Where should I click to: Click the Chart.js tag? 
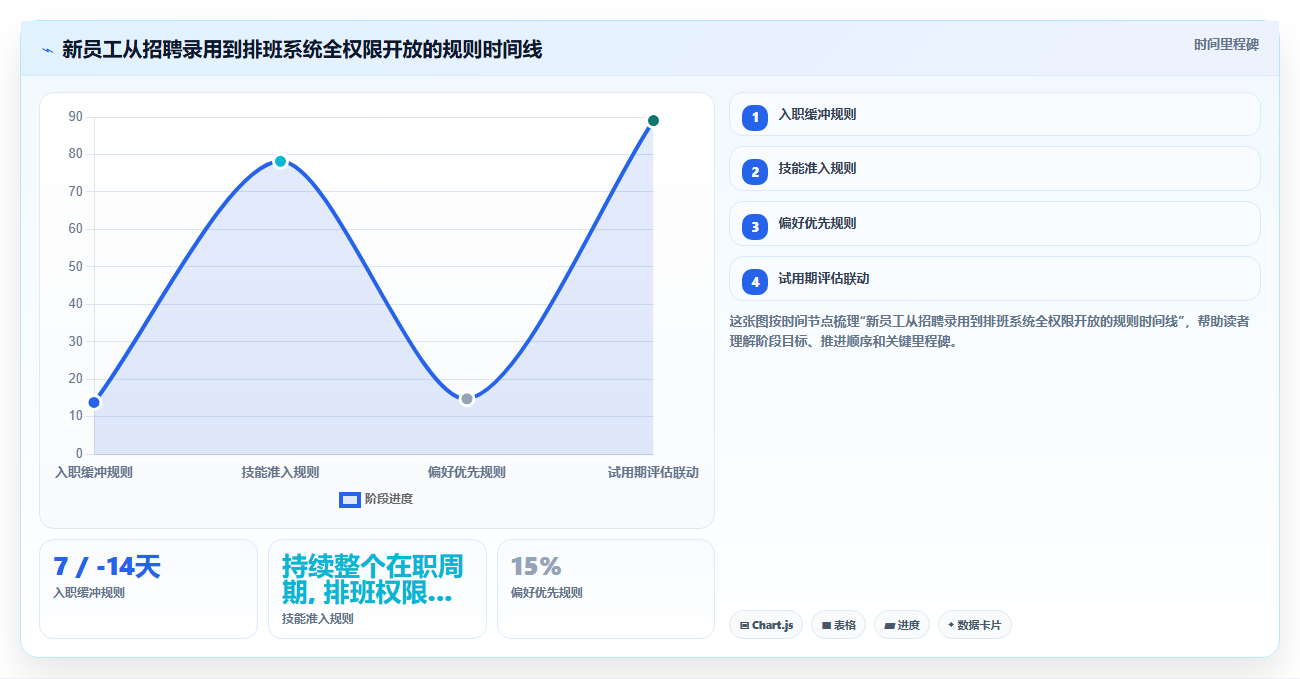766,625
